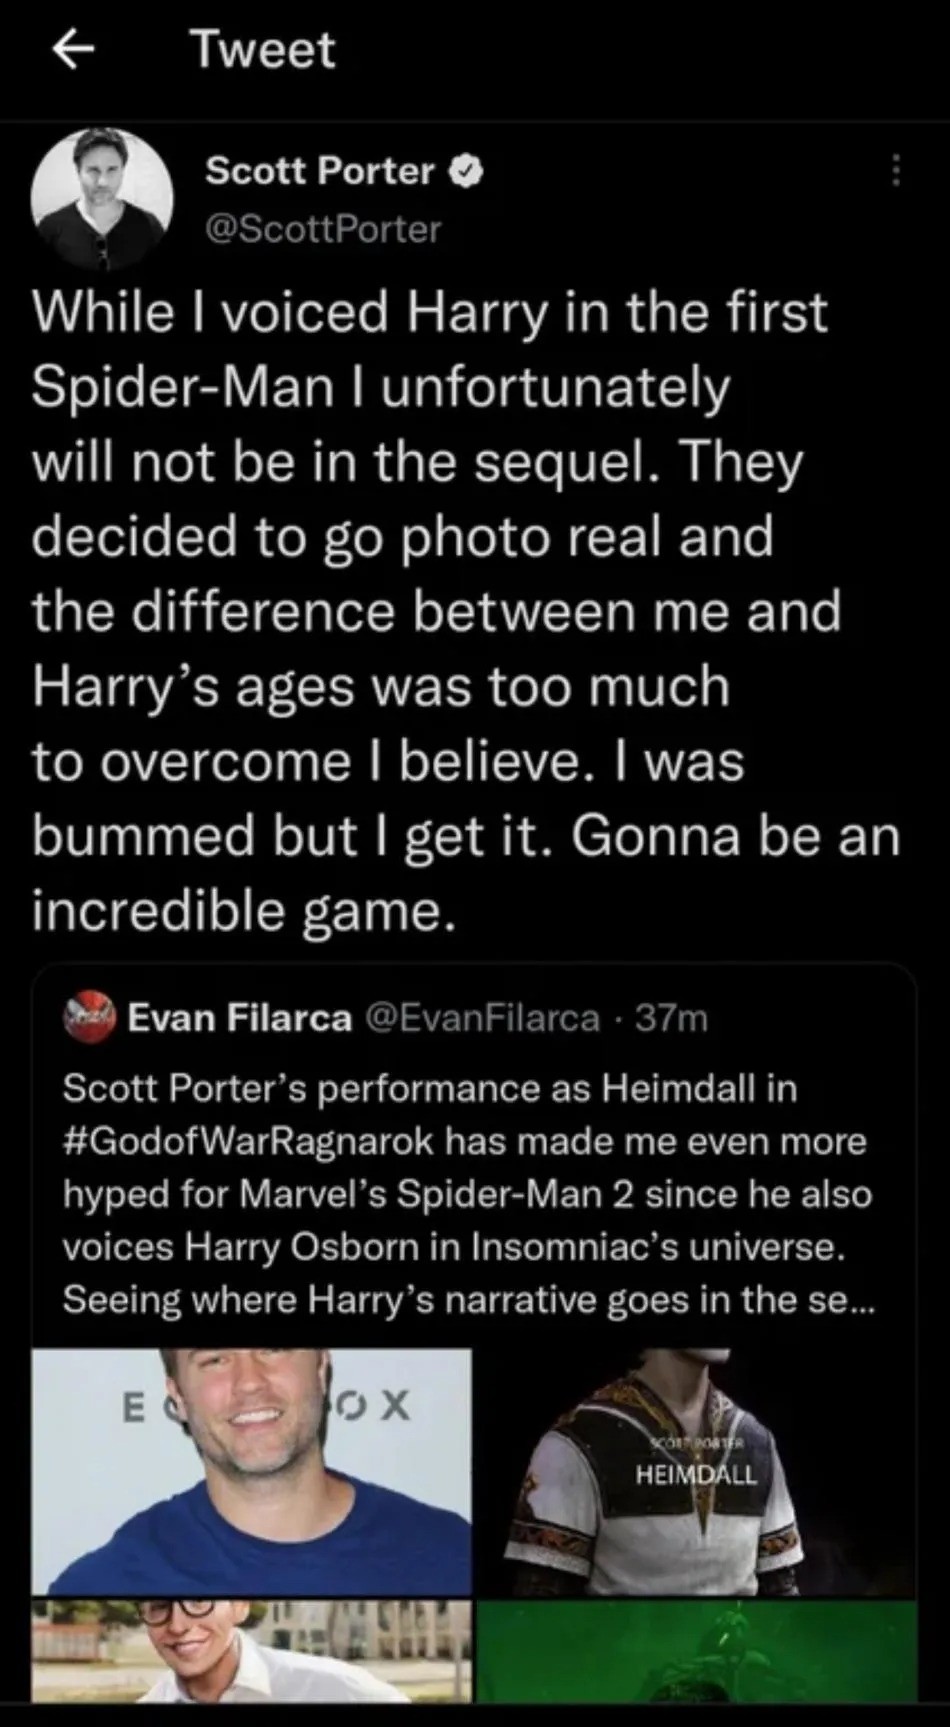Image resolution: width=950 pixels, height=1727 pixels.
Task: Click the Evan Filarca name in the quoted tweet
Action: (240, 1018)
